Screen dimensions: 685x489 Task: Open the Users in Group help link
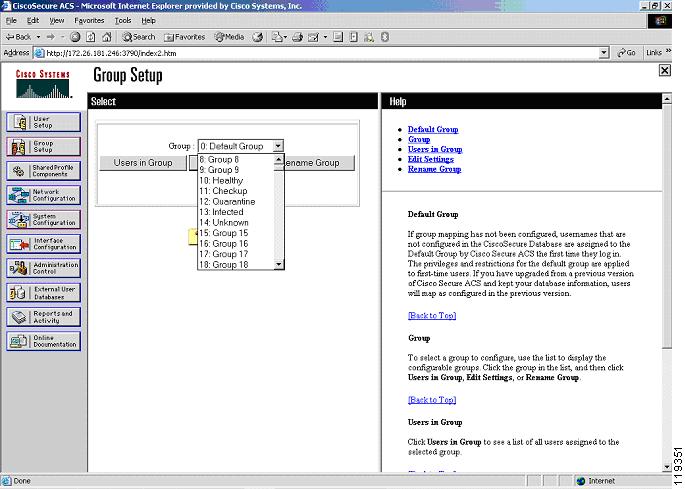[x=435, y=149]
